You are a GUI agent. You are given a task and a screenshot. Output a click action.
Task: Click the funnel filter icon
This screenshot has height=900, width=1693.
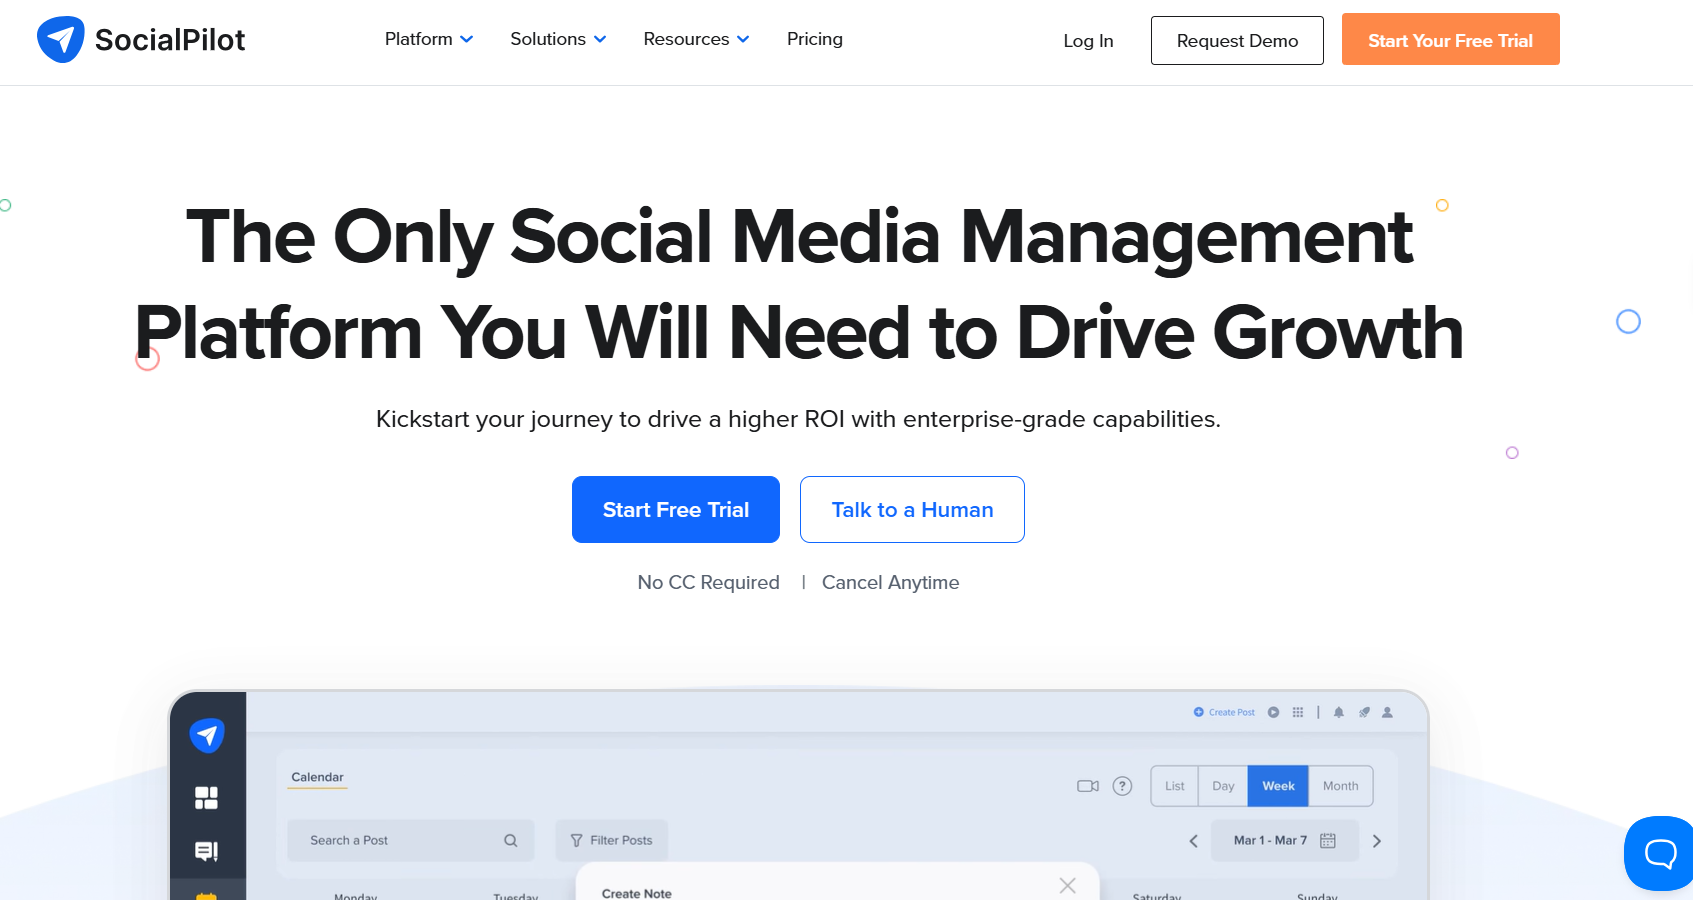click(576, 841)
